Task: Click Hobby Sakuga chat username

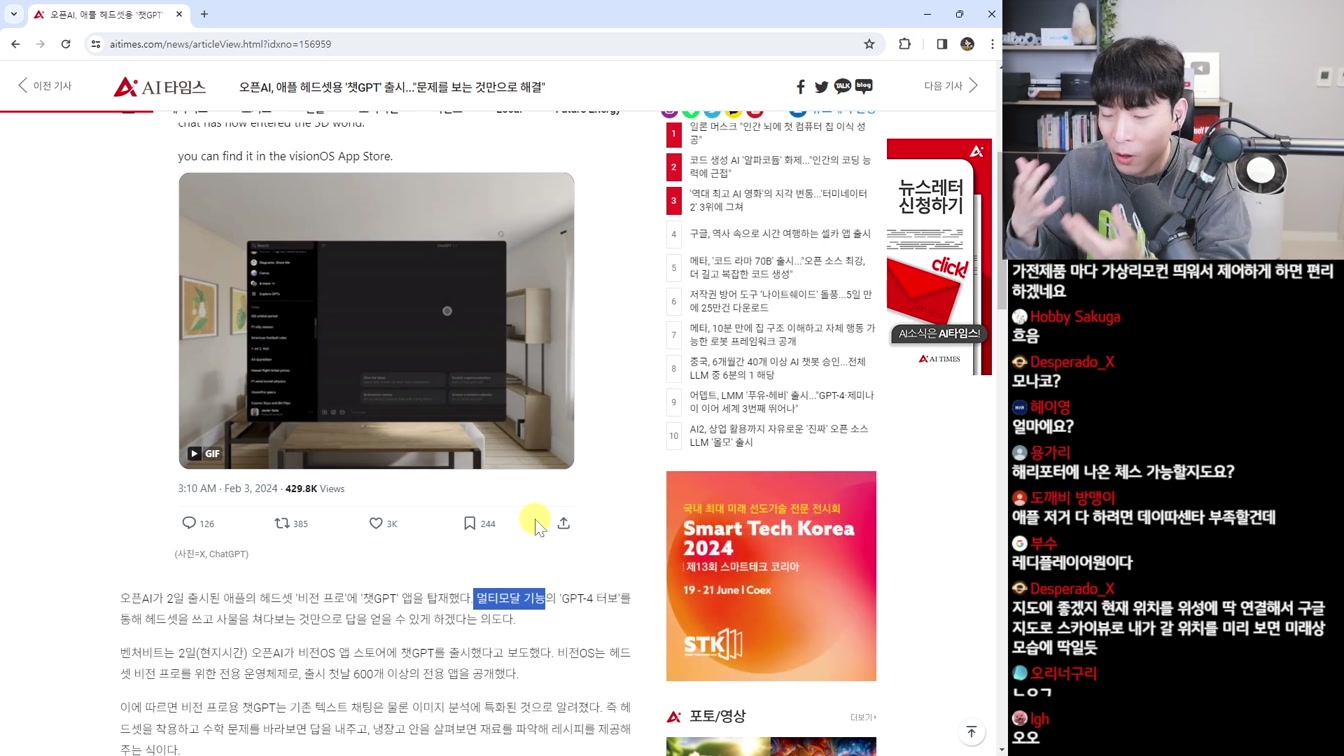Action: point(1075,317)
